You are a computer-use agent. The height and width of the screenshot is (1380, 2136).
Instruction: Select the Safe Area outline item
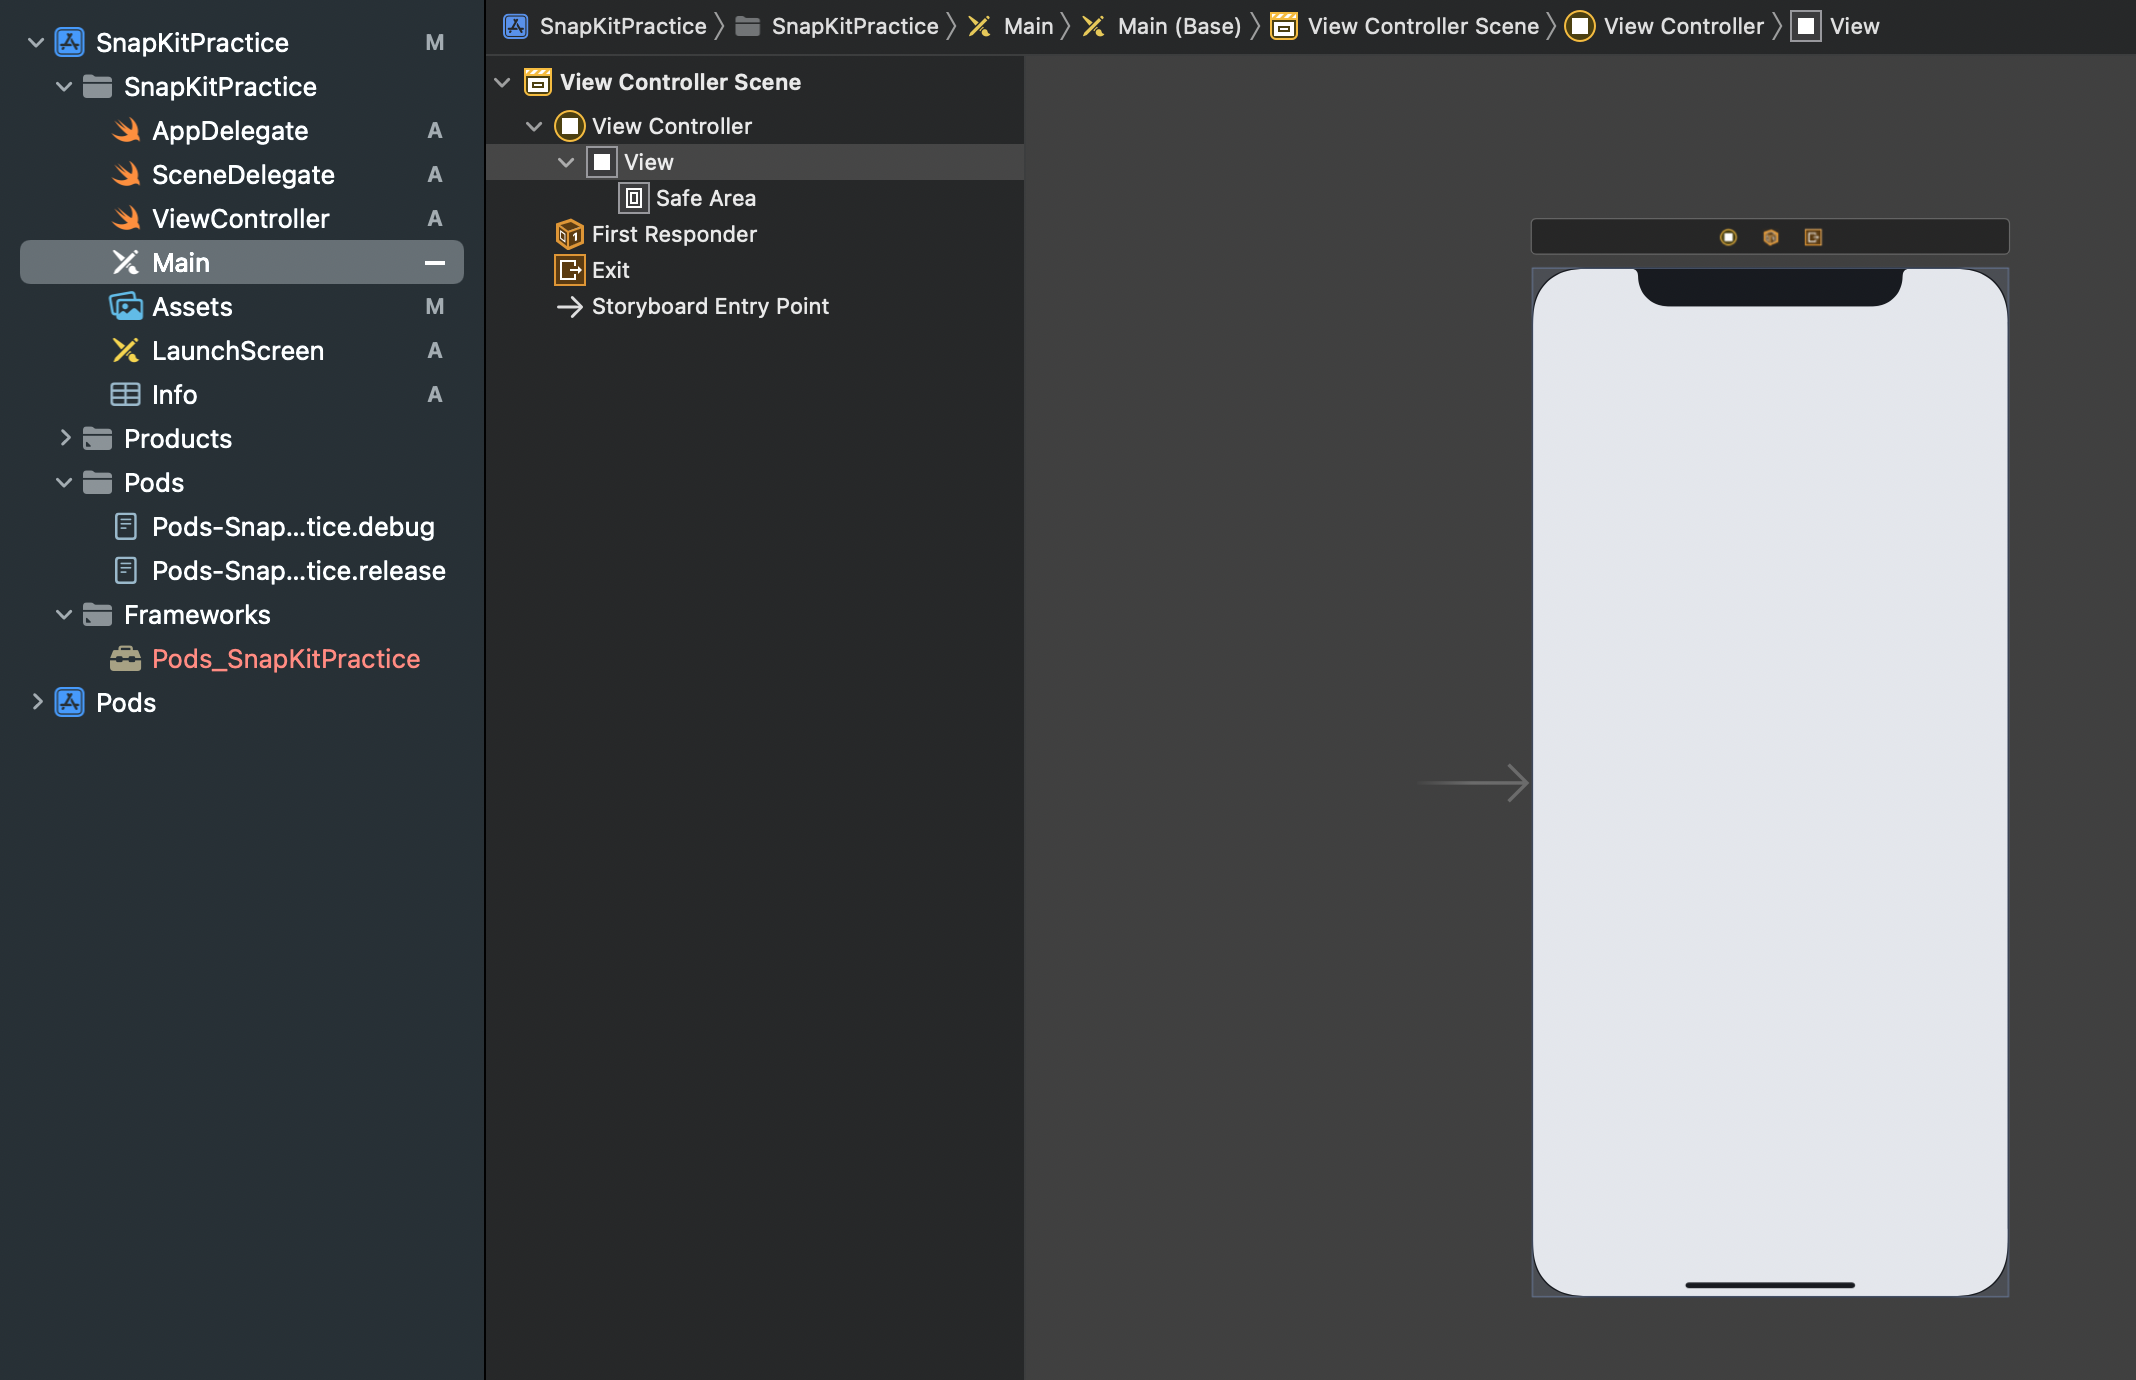(705, 198)
